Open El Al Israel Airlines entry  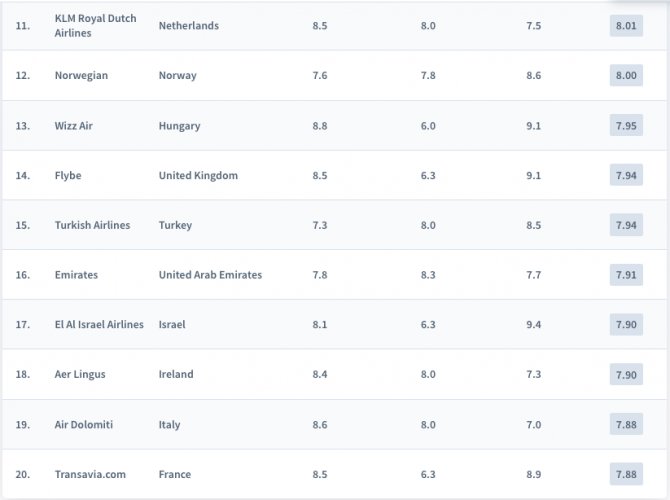click(x=99, y=325)
